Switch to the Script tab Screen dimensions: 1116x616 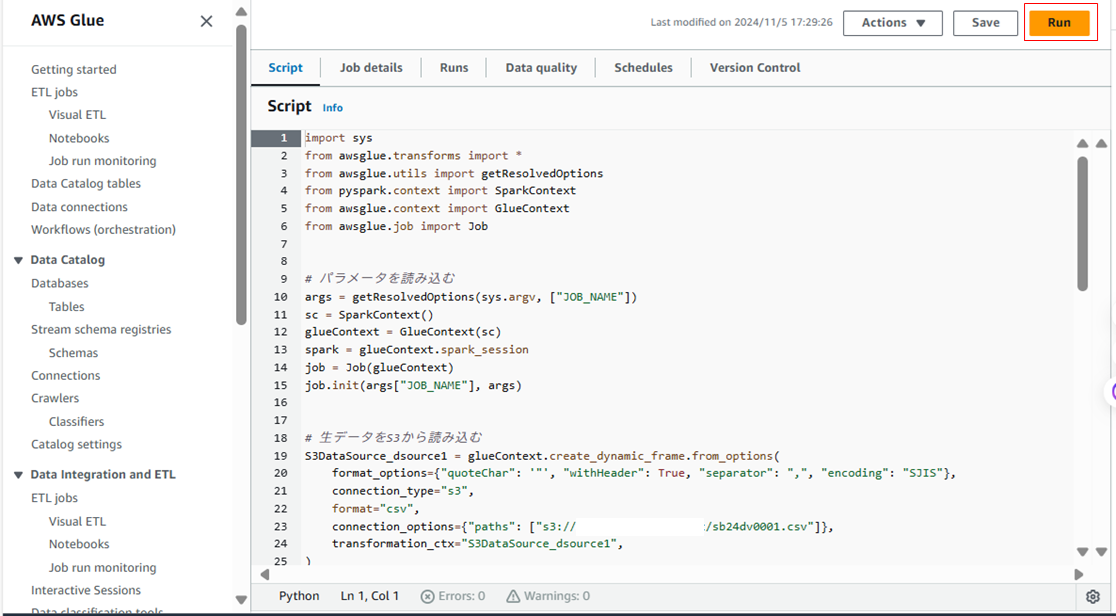point(285,68)
